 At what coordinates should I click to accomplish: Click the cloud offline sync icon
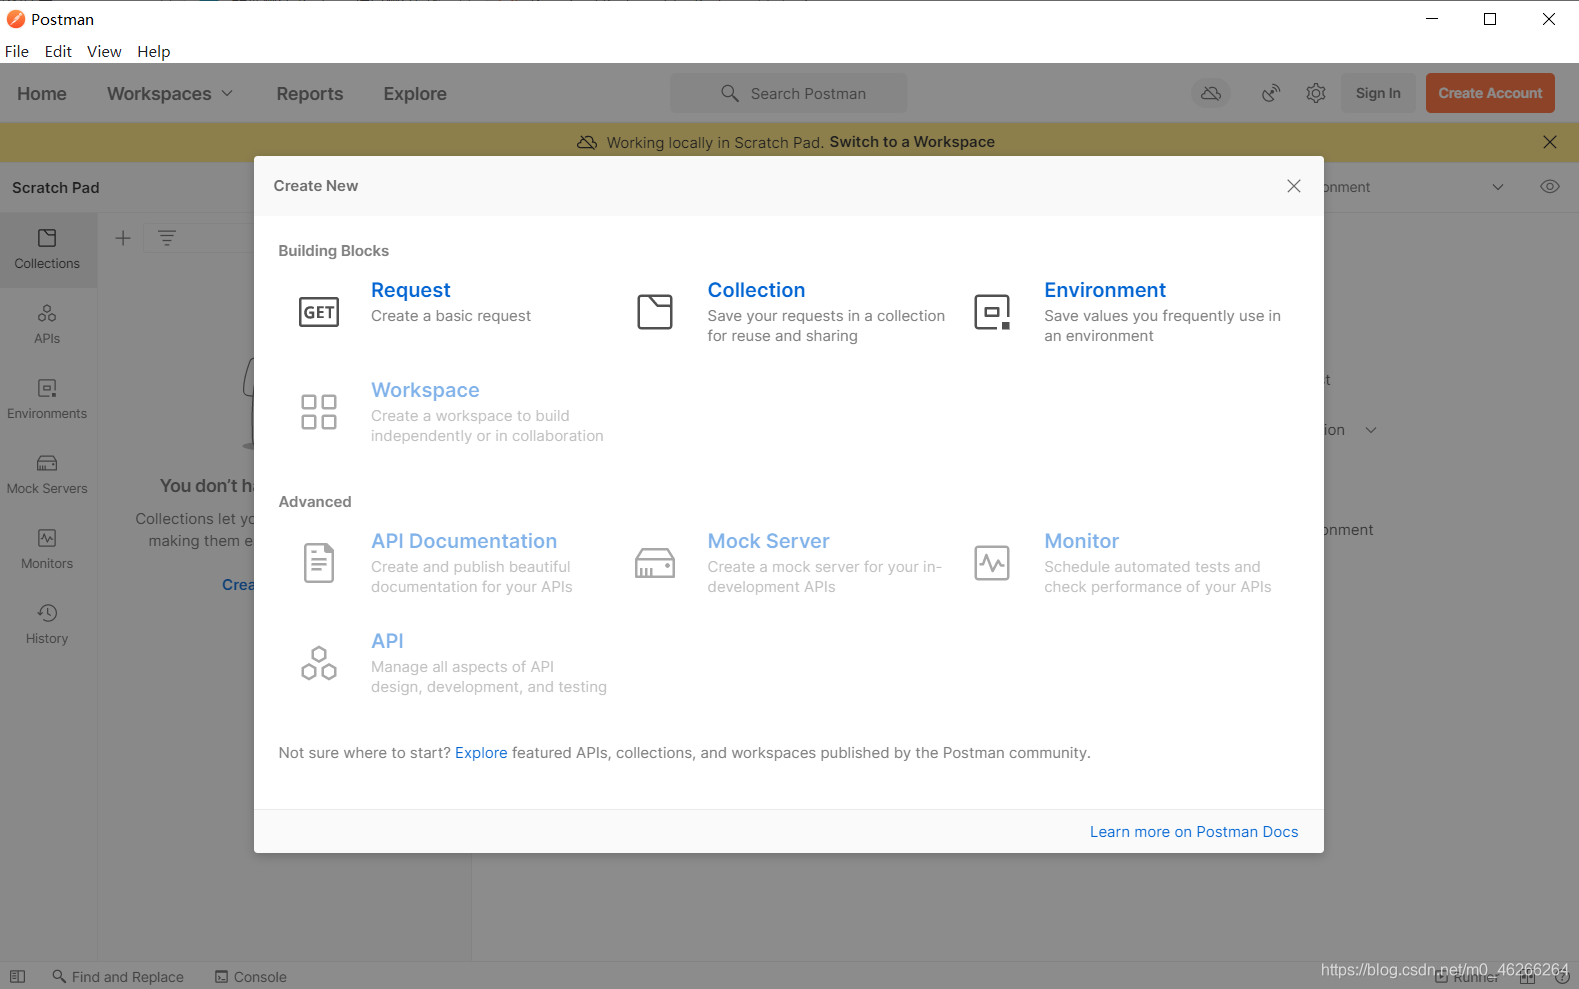coord(1211,93)
